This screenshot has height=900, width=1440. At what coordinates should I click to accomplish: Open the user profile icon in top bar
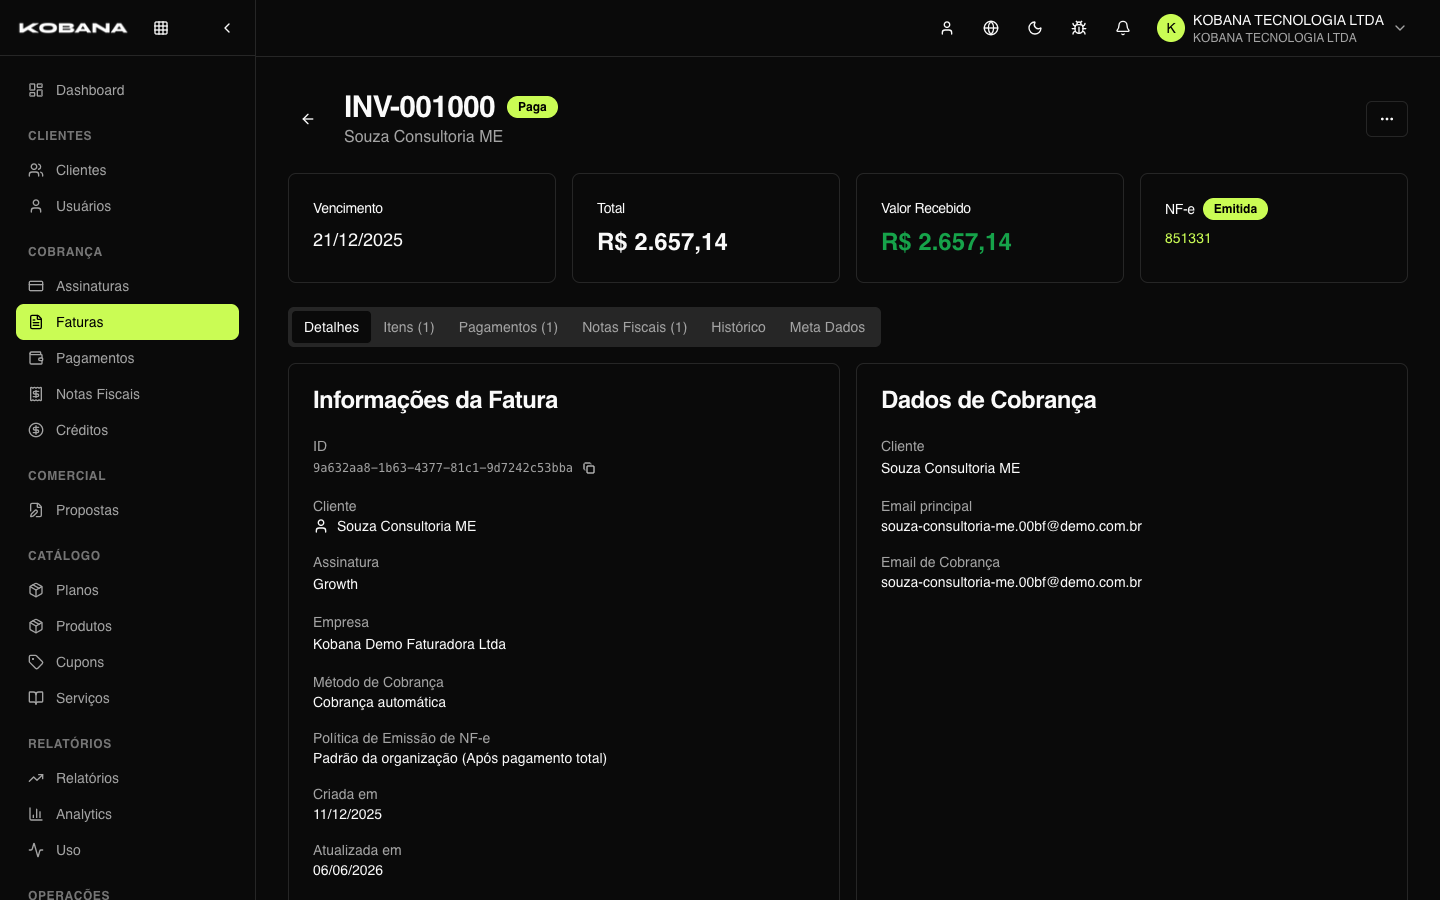tap(947, 28)
